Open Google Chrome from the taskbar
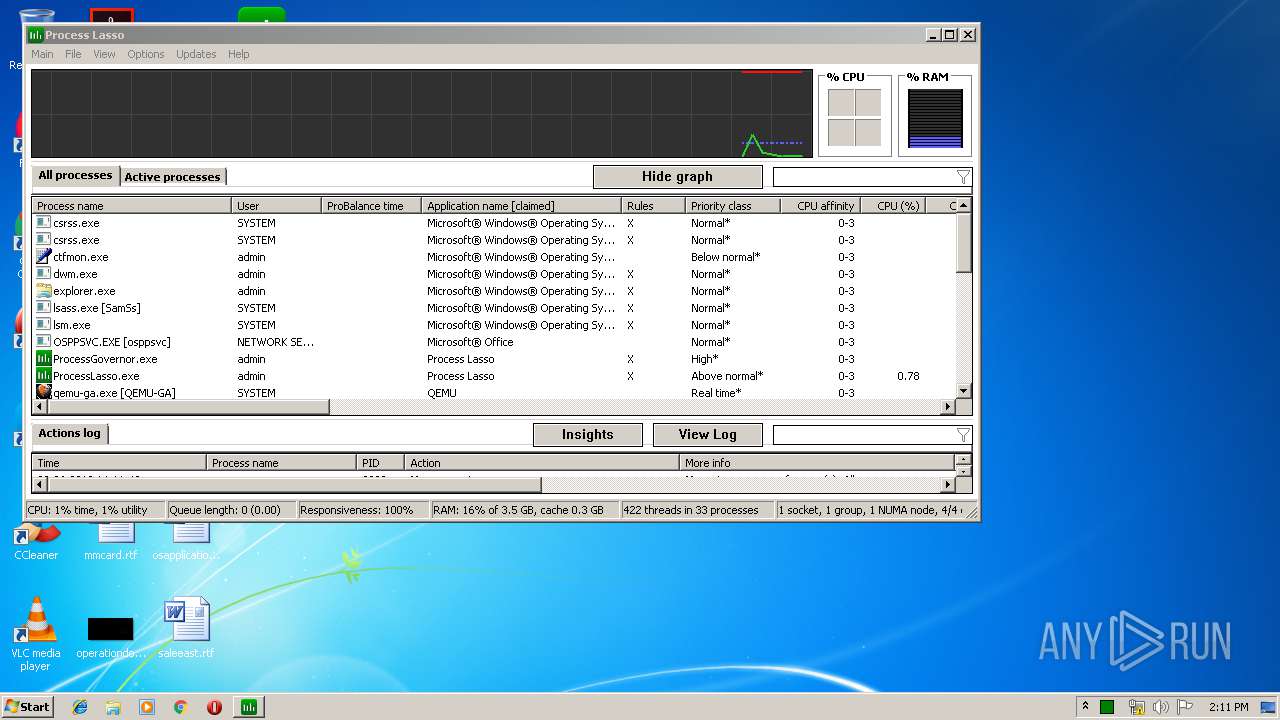The image size is (1280, 720). [181, 707]
